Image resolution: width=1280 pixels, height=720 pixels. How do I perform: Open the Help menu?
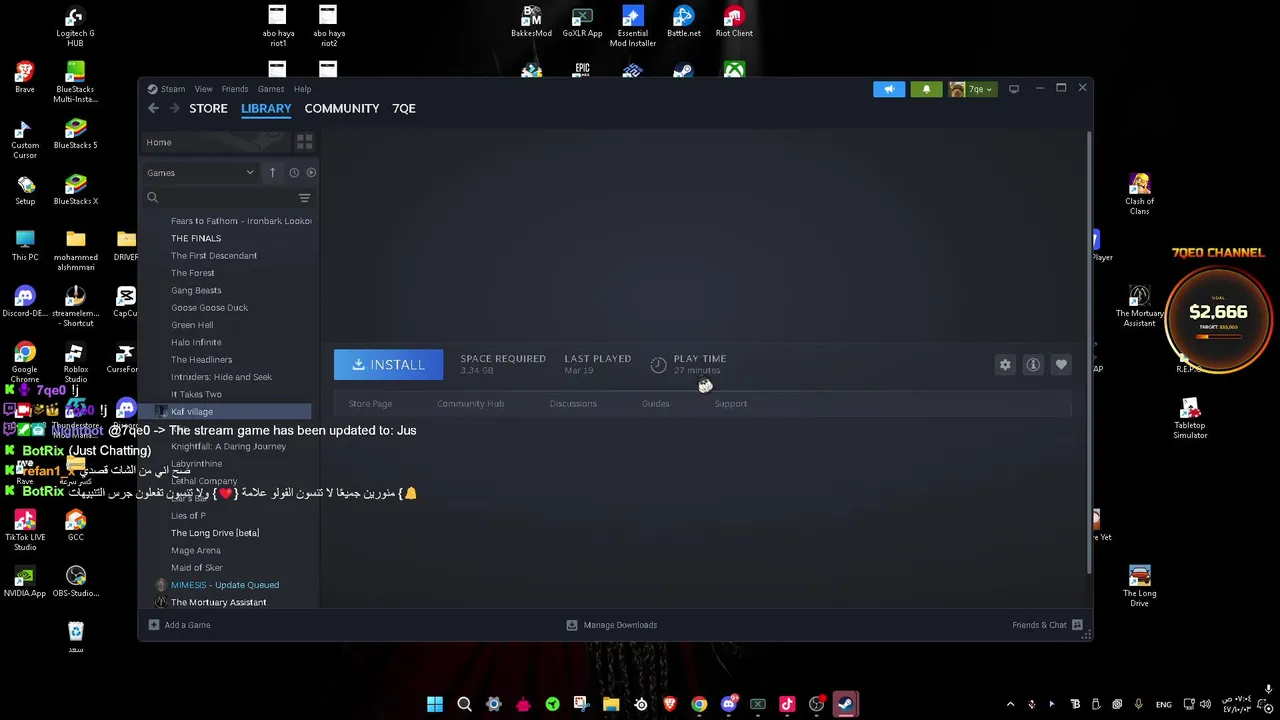click(302, 89)
